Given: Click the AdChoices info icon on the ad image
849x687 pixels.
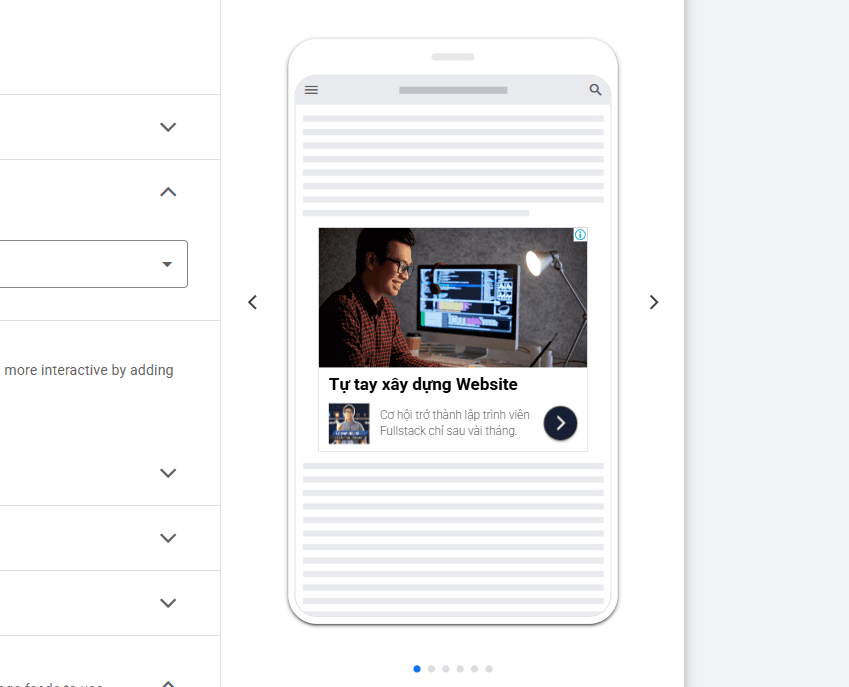Looking at the screenshot, I should (x=580, y=234).
